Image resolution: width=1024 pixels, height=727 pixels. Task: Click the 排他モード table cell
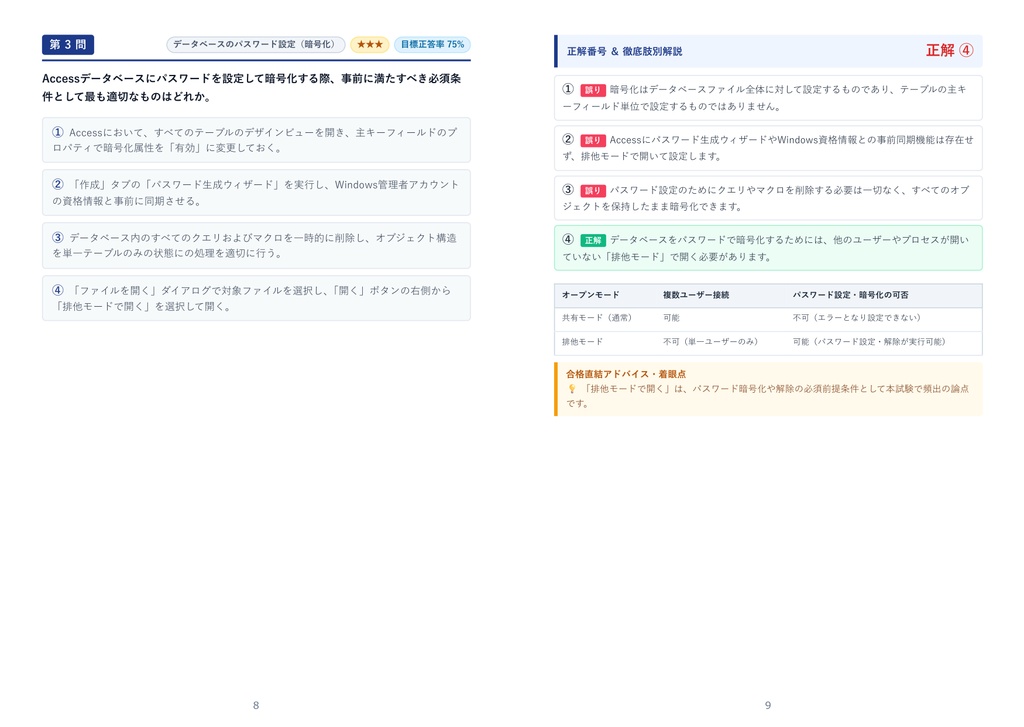pos(583,342)
